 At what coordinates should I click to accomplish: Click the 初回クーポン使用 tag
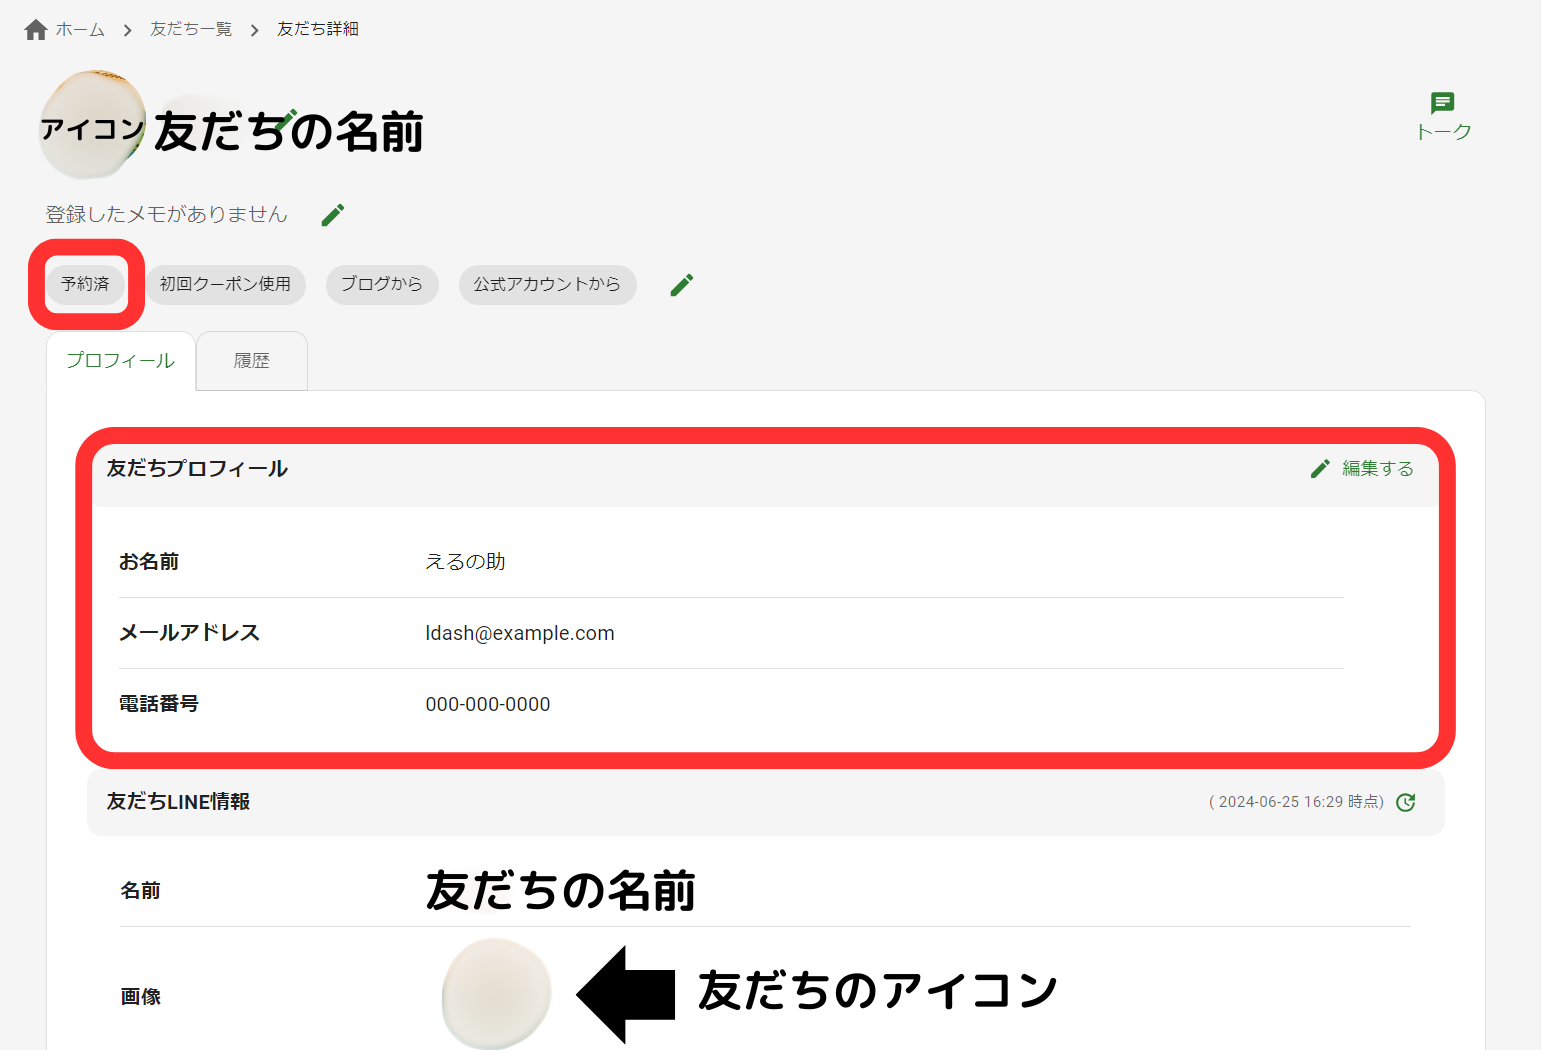[x=226, y=284]
